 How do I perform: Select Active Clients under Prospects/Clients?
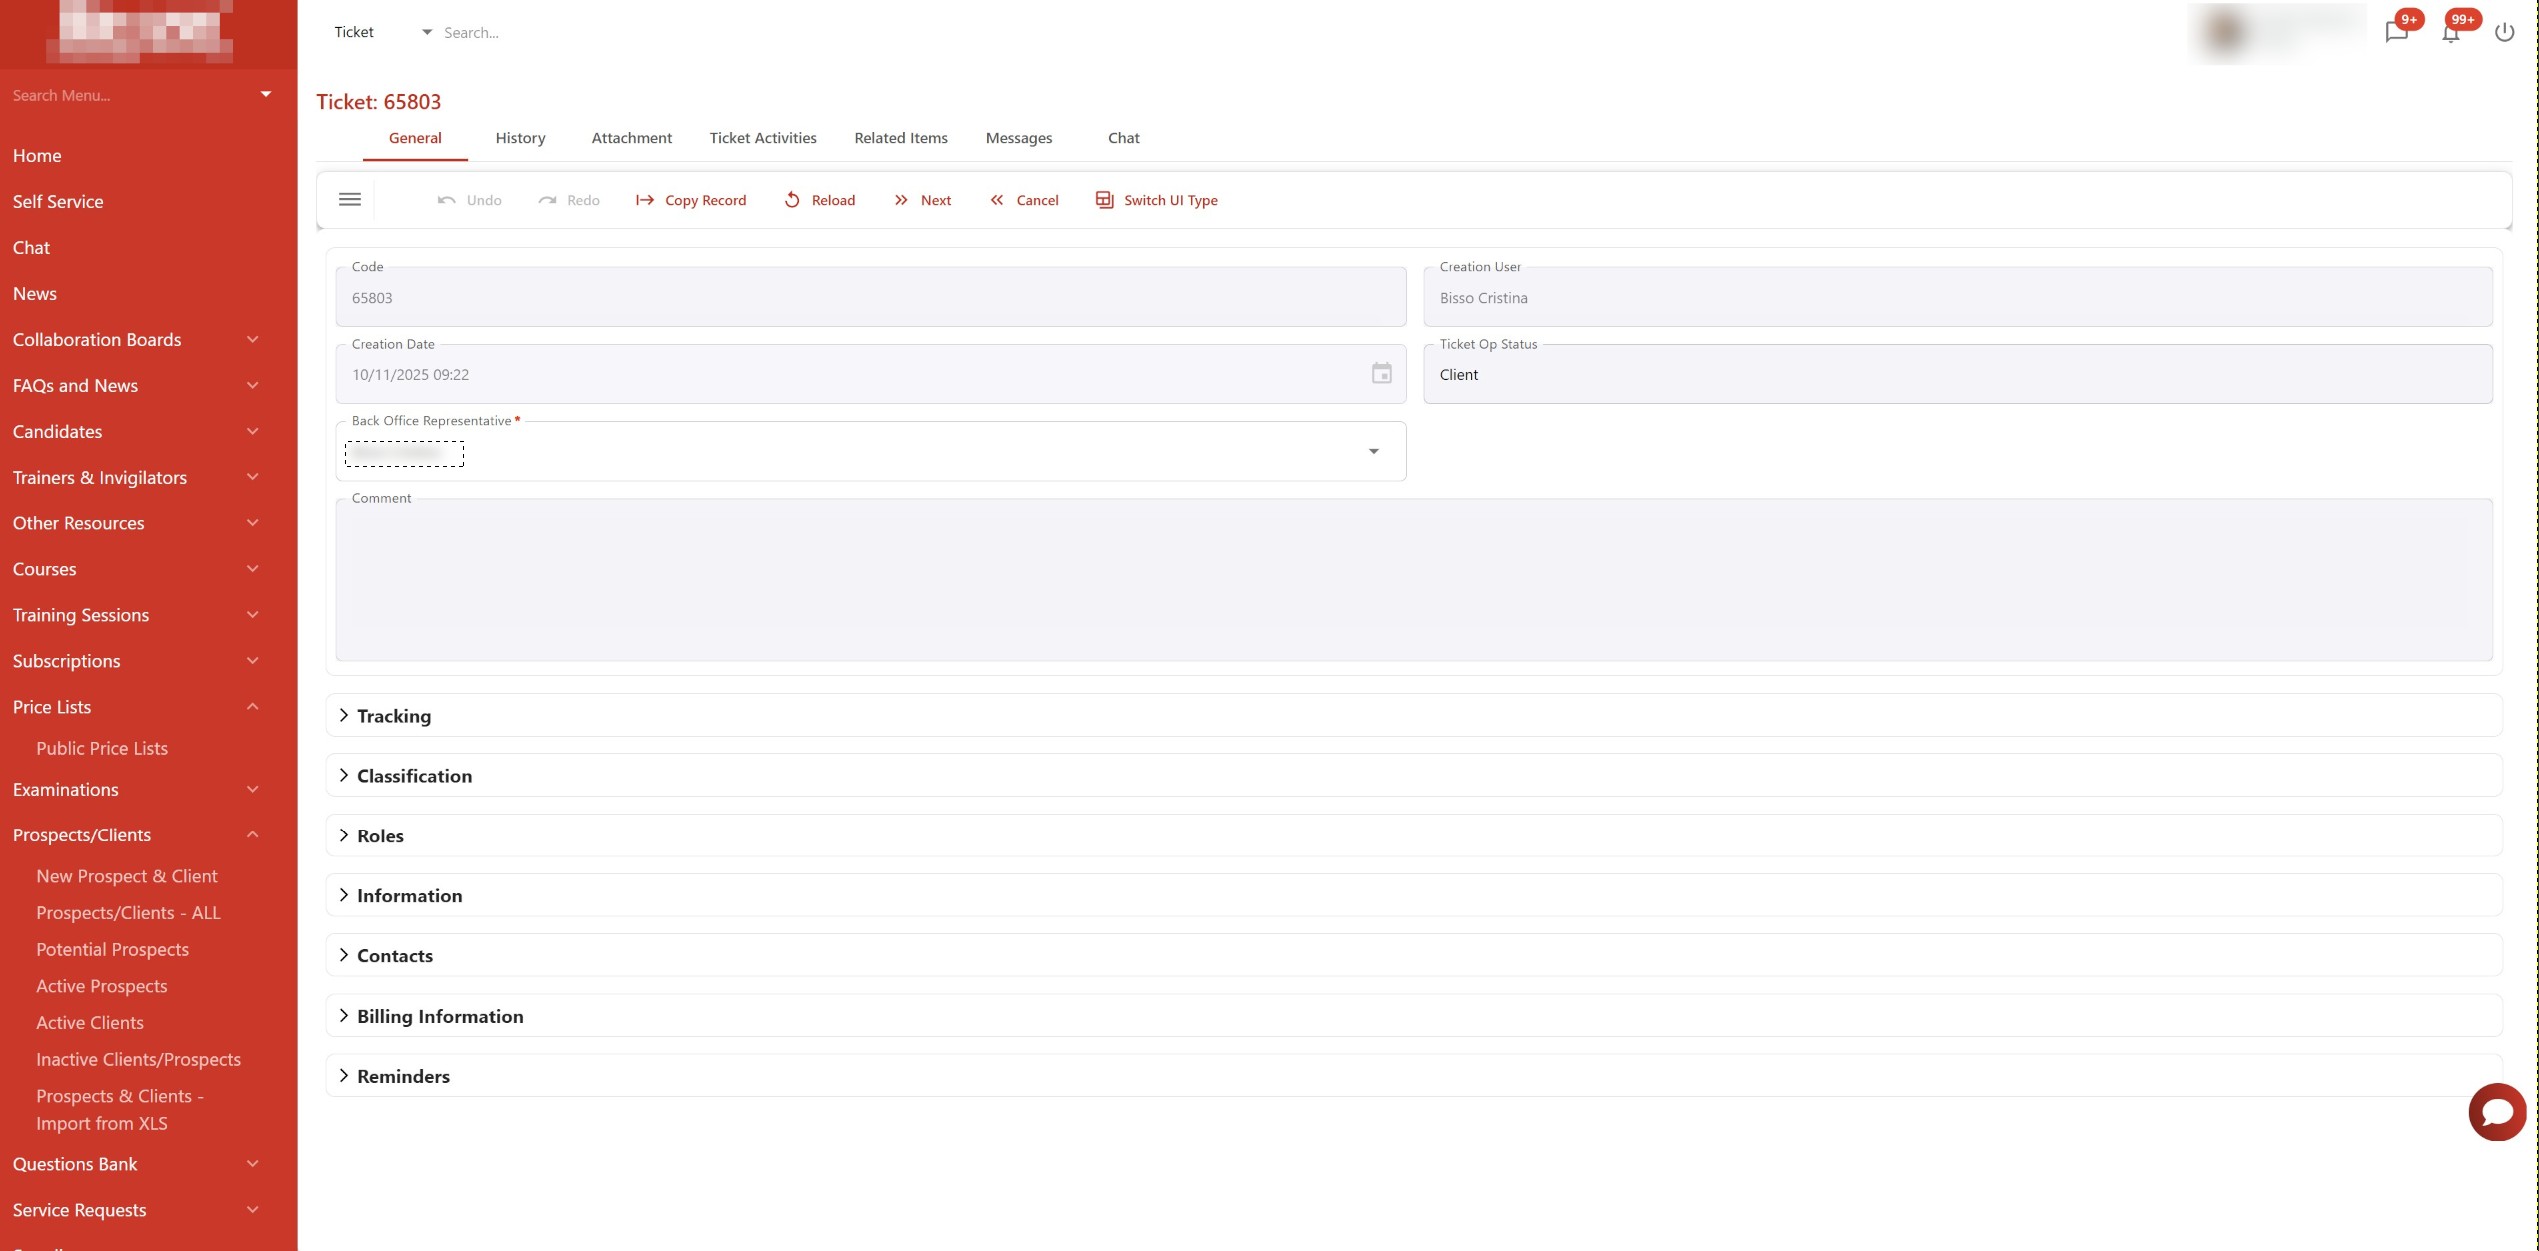point(89,1022)
